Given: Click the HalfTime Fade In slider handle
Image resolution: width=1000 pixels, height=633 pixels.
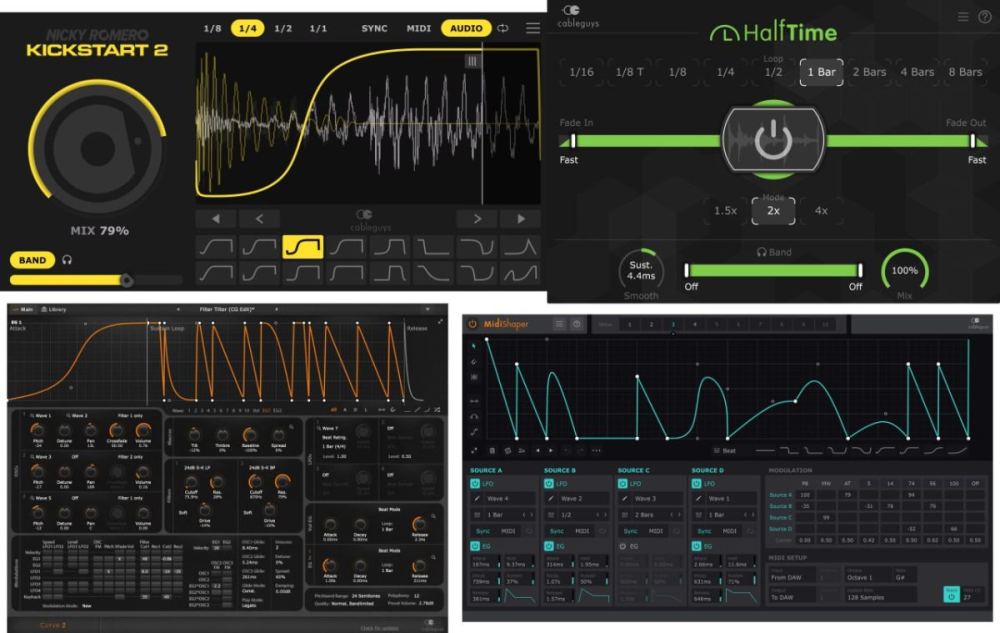Looking at the screenshot, I should (573, 141).
